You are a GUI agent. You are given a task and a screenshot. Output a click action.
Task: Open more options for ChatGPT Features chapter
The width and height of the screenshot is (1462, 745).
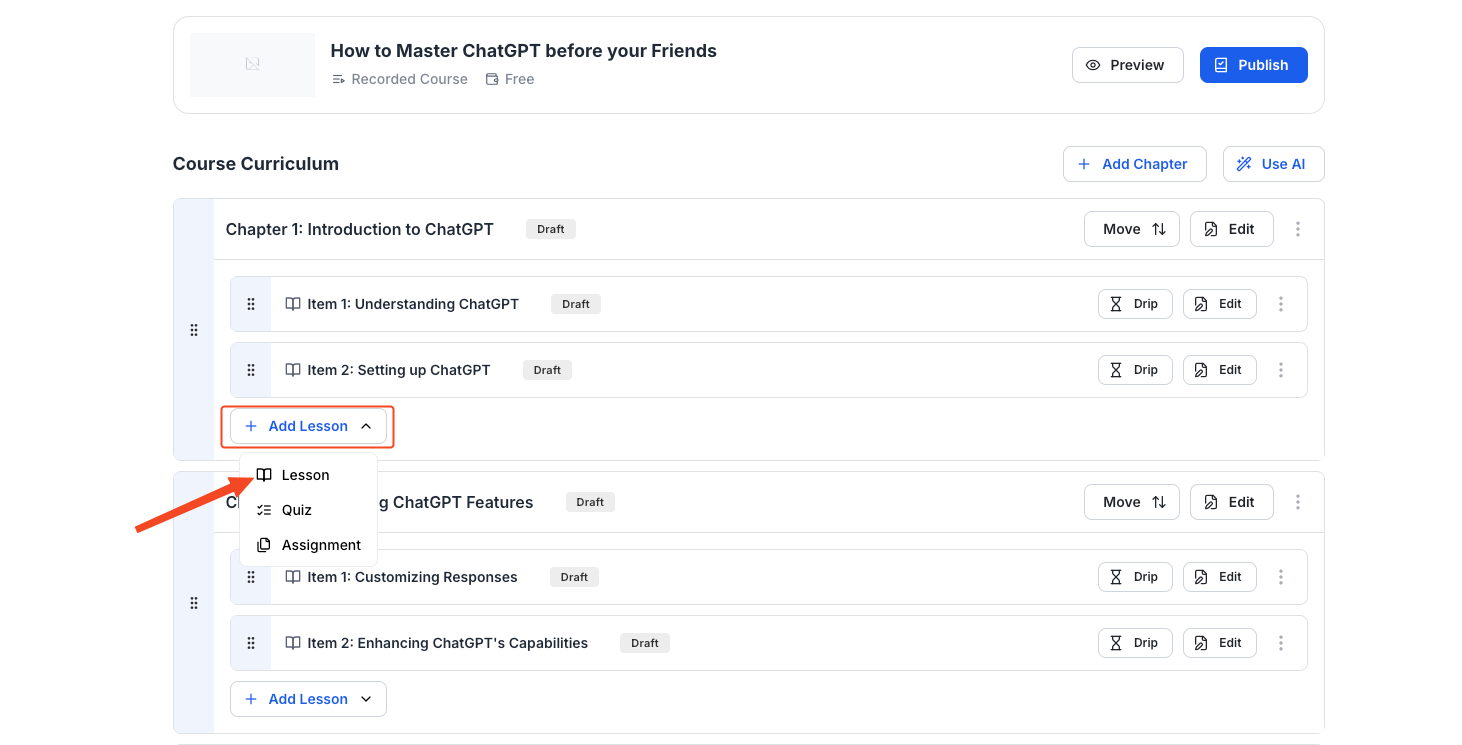(x=1298, y=502)
